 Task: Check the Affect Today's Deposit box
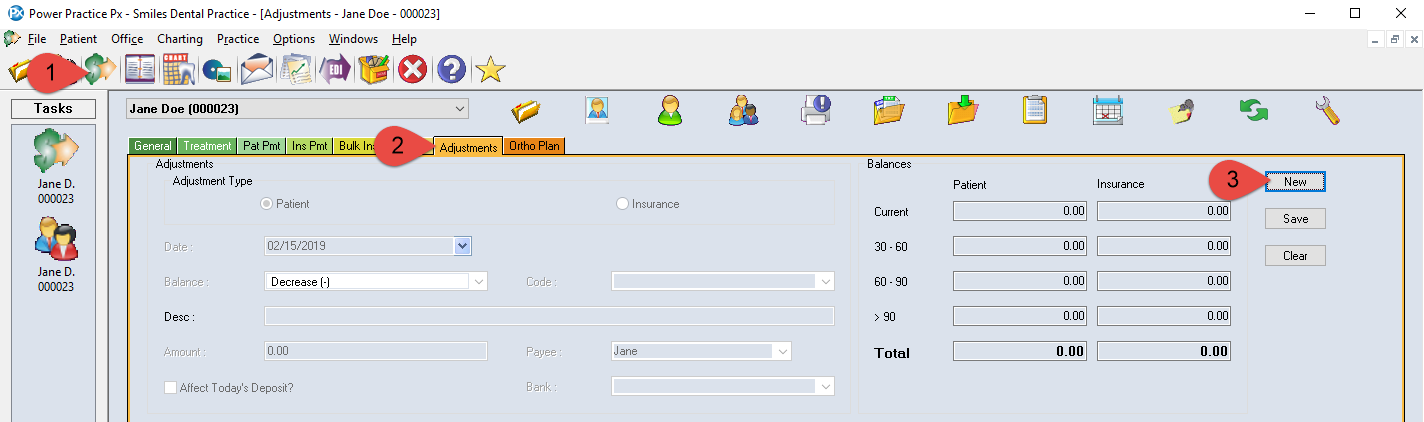(171, 388)
